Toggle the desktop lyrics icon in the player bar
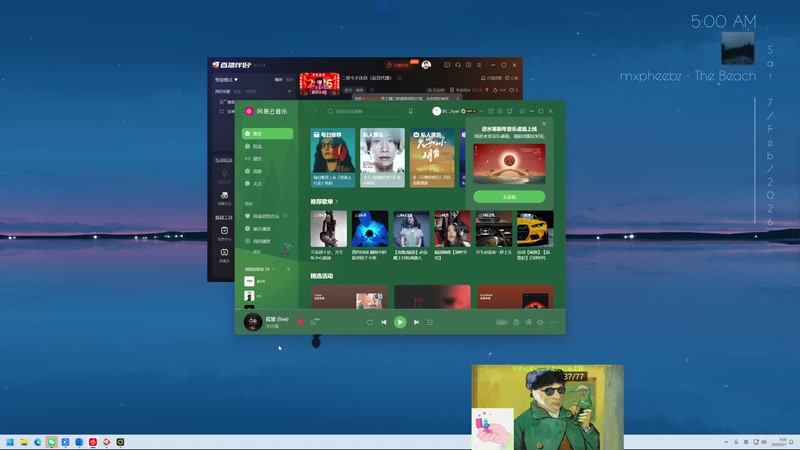This screenshot has height=450, width=800. coord(528,322)
